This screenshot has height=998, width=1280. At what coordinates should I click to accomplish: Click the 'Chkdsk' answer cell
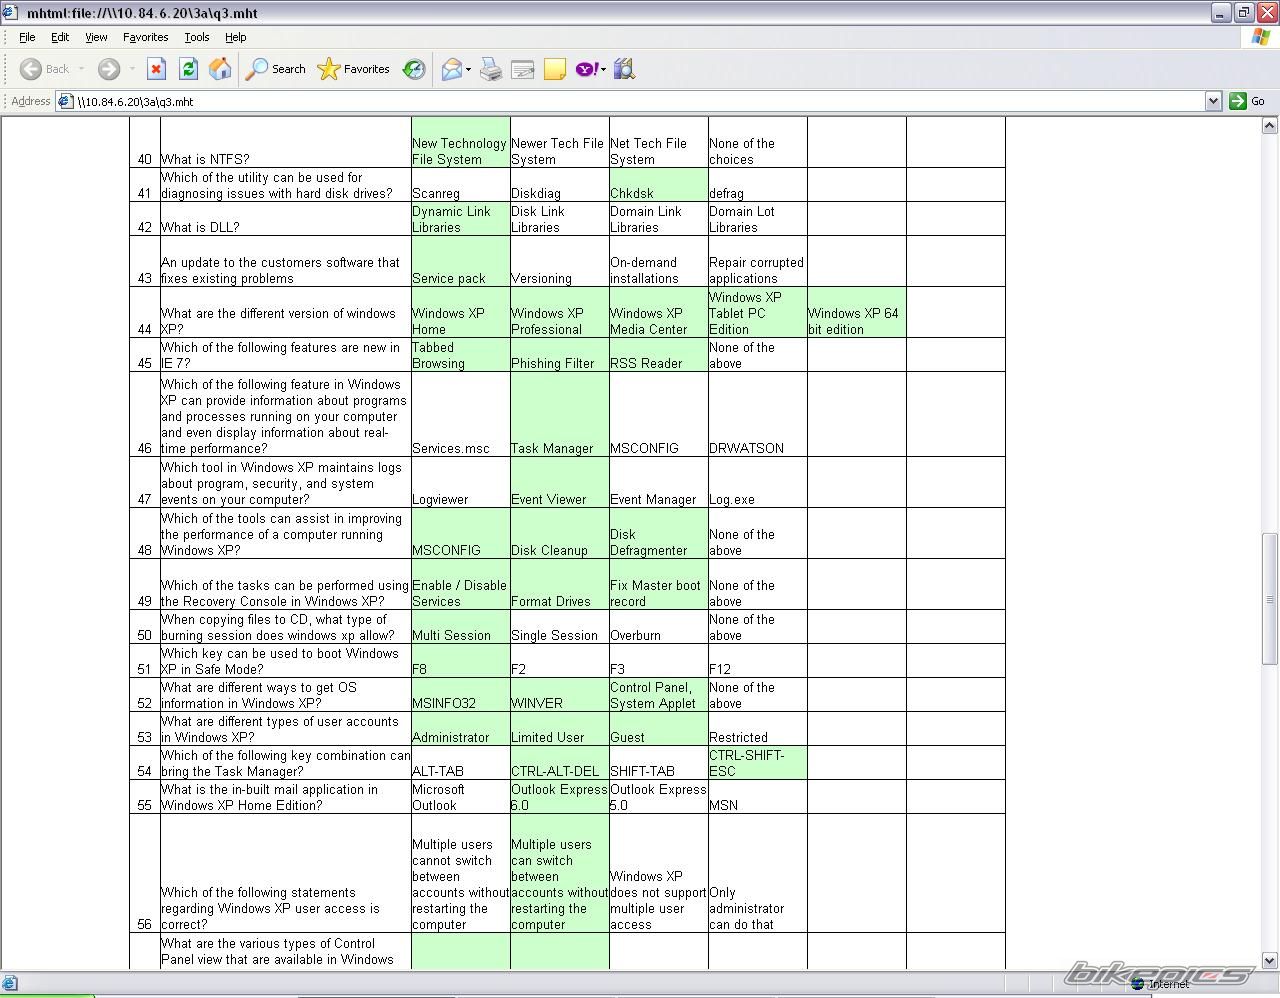658,185
